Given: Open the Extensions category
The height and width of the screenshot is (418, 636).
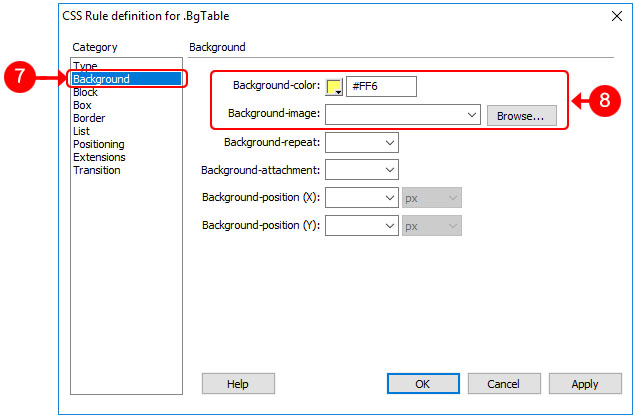Looking at the screenshot, I should click(x=99, y=157).
